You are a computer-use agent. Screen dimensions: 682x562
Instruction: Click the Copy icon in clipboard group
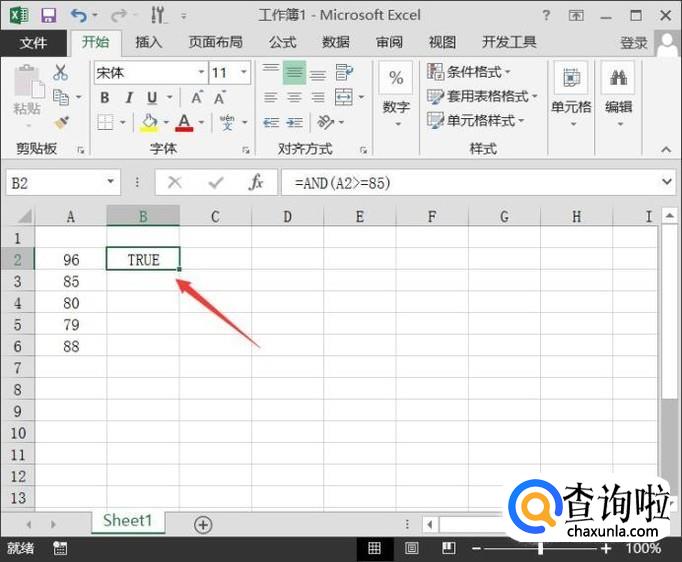(61, 97)
